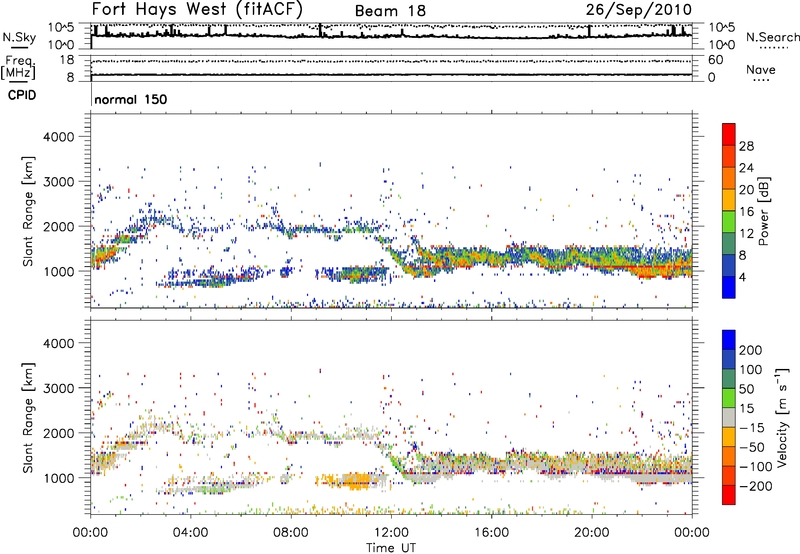Select the 'N.Search' legend label
This screenshot has width=800, height=554.
pos(773,37)
